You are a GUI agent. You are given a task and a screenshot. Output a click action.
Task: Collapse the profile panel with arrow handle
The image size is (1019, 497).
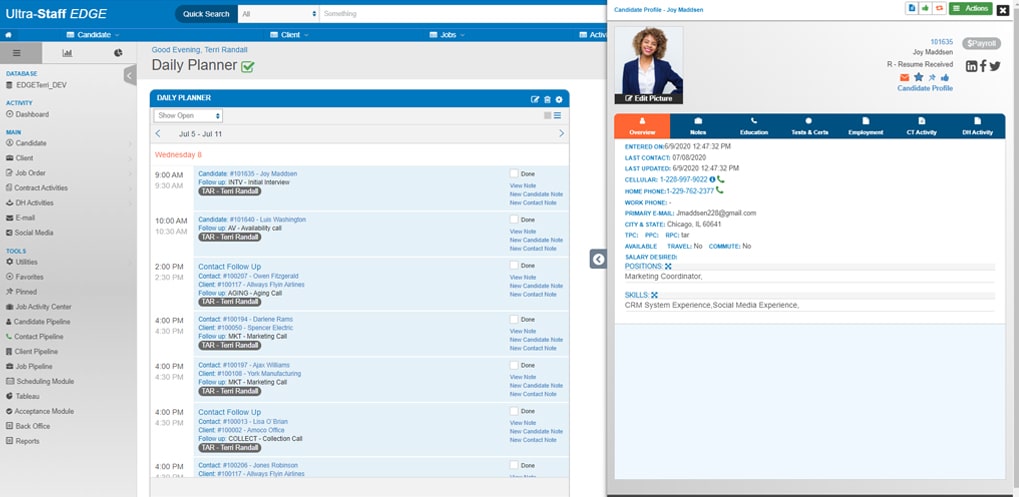coord(598,259)
